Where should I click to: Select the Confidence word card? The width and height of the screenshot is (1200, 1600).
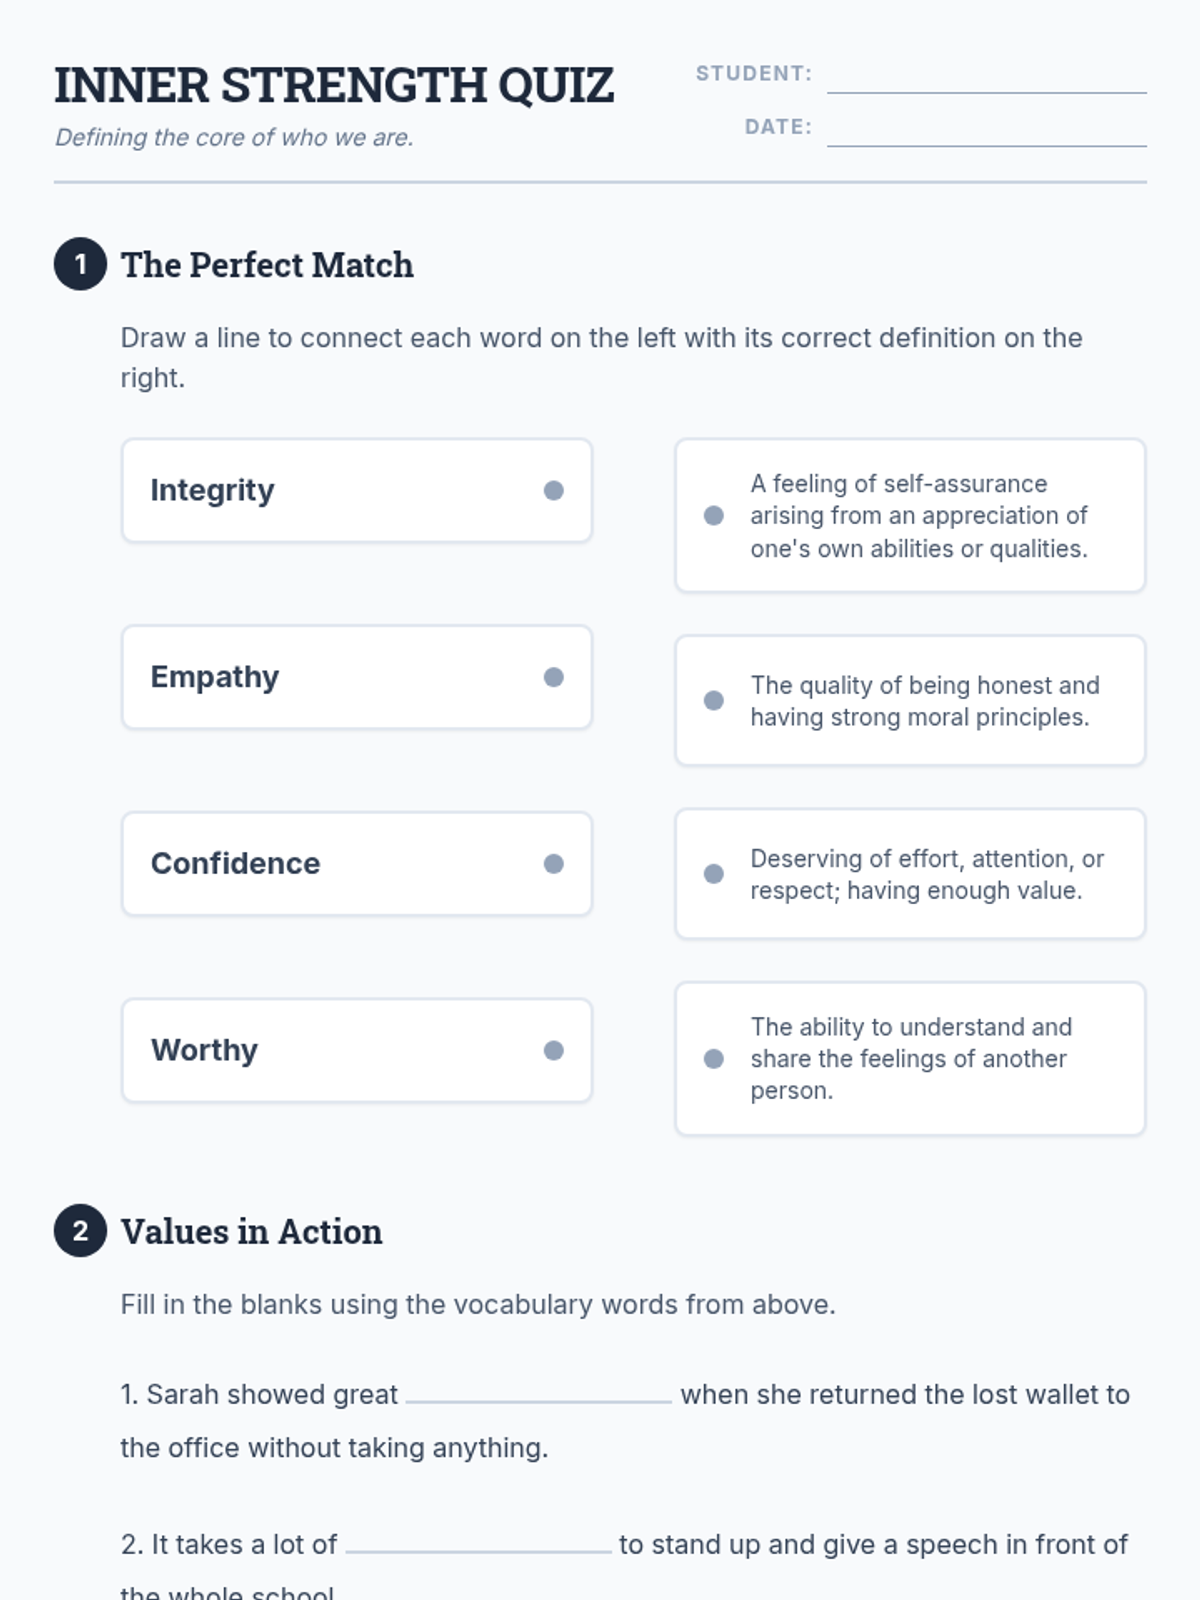coord(330,864)
